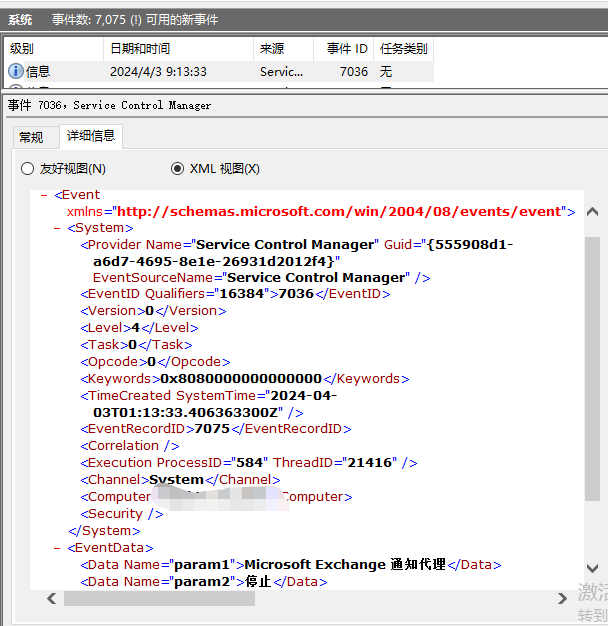The width and height of the screenshot is (608, 626).
Task: Click the Channel System line
Action: [180, 480]
